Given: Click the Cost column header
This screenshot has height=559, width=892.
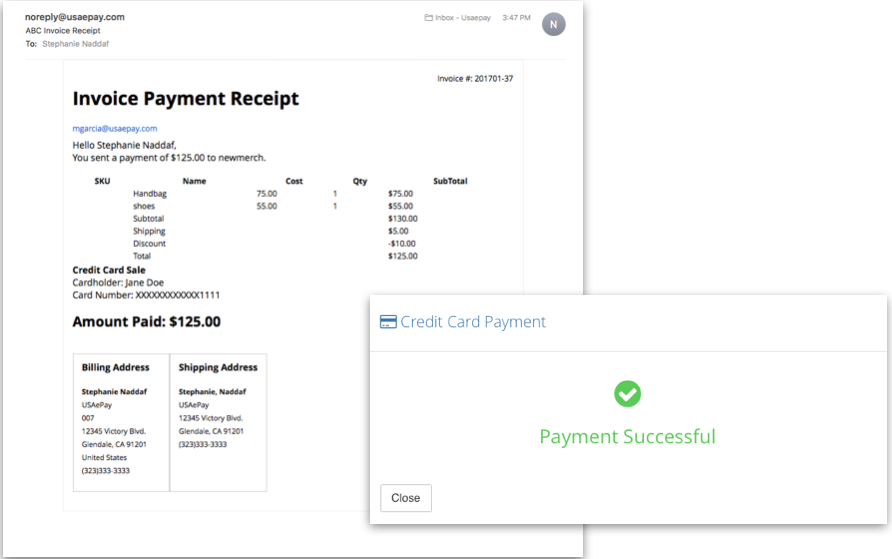Looking at the screenshot, I should pos(294,181).
